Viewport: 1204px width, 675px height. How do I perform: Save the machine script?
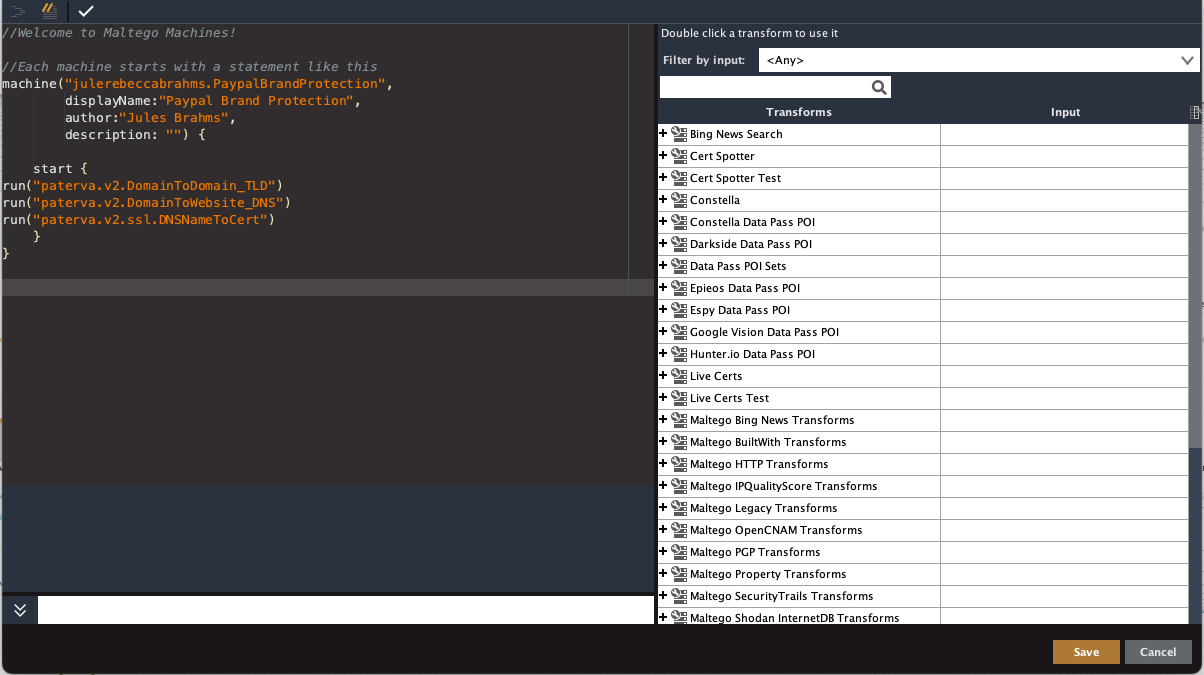point(1086,652)
